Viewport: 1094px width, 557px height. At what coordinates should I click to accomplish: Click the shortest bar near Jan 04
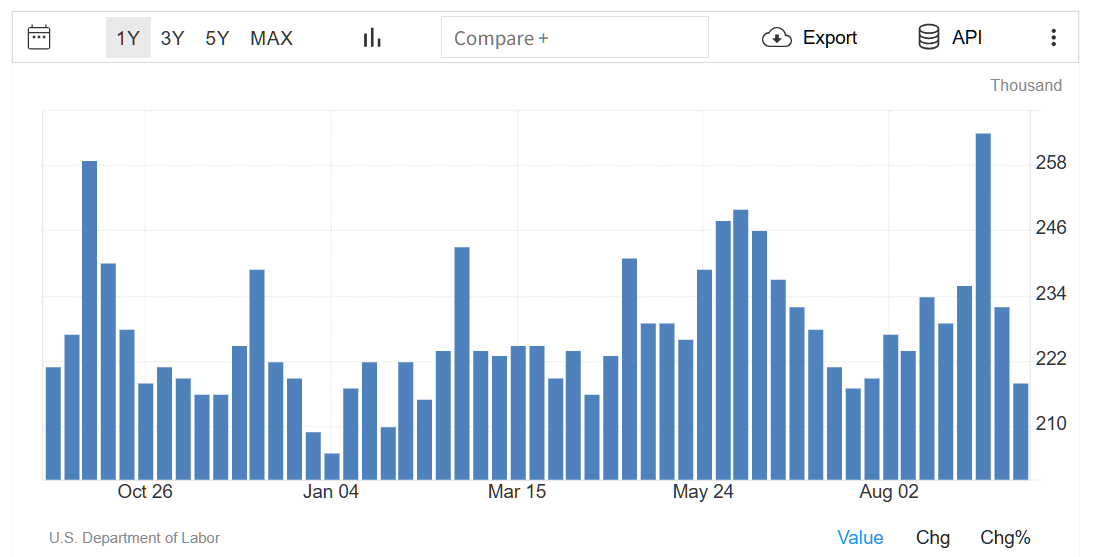[x=332, y=467]
